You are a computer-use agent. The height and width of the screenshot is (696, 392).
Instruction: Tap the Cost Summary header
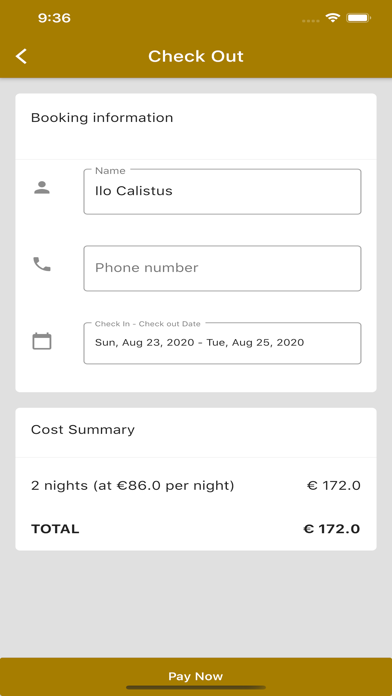pyautogui.click(x=83, y=430)
